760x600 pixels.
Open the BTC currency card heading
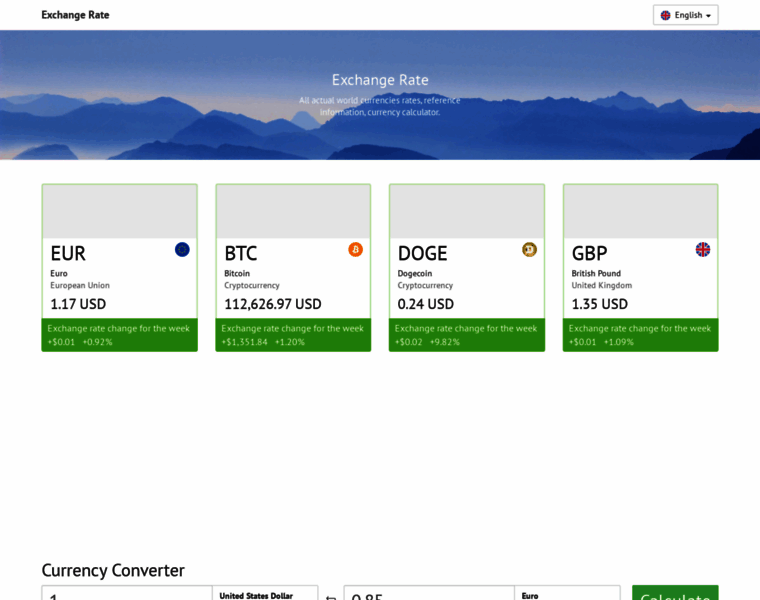241,254
